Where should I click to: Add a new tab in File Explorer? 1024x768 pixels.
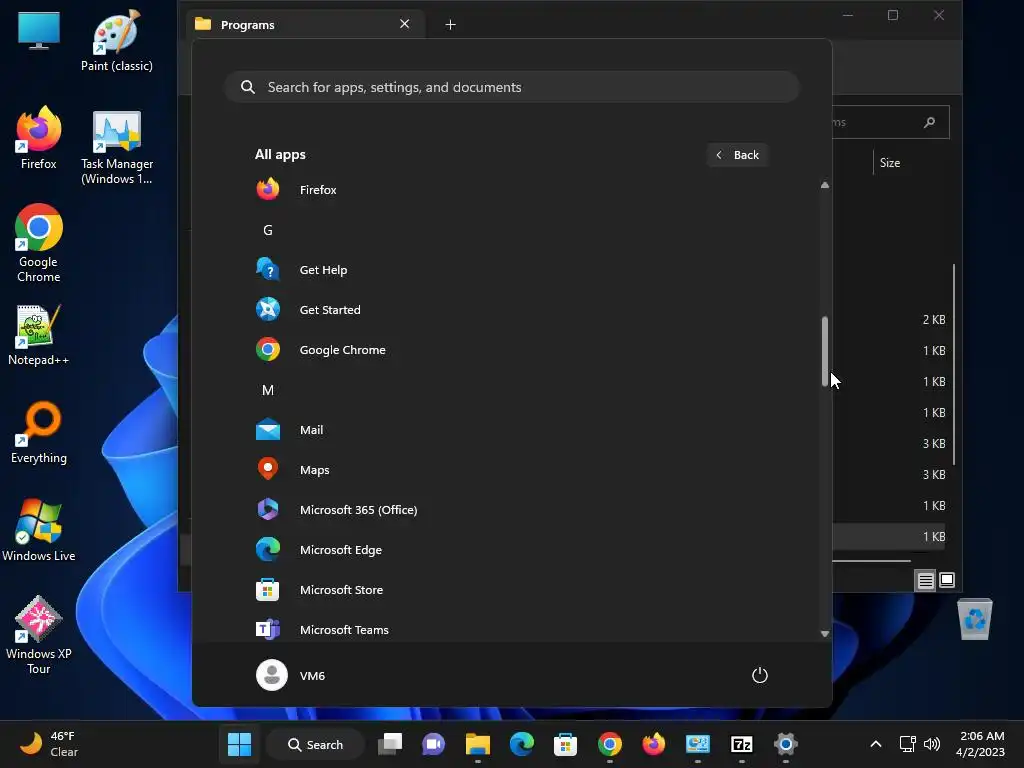coord(450,25)
